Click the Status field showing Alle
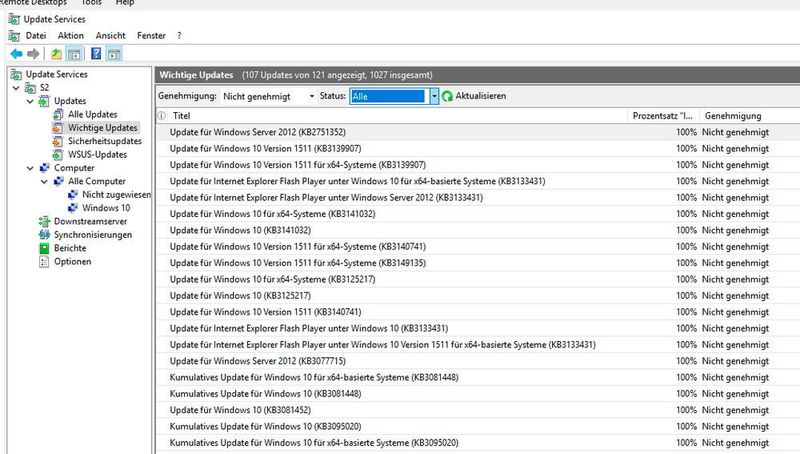Image resolution: width=800 pixels, height=454 pixels. [388, 96]
